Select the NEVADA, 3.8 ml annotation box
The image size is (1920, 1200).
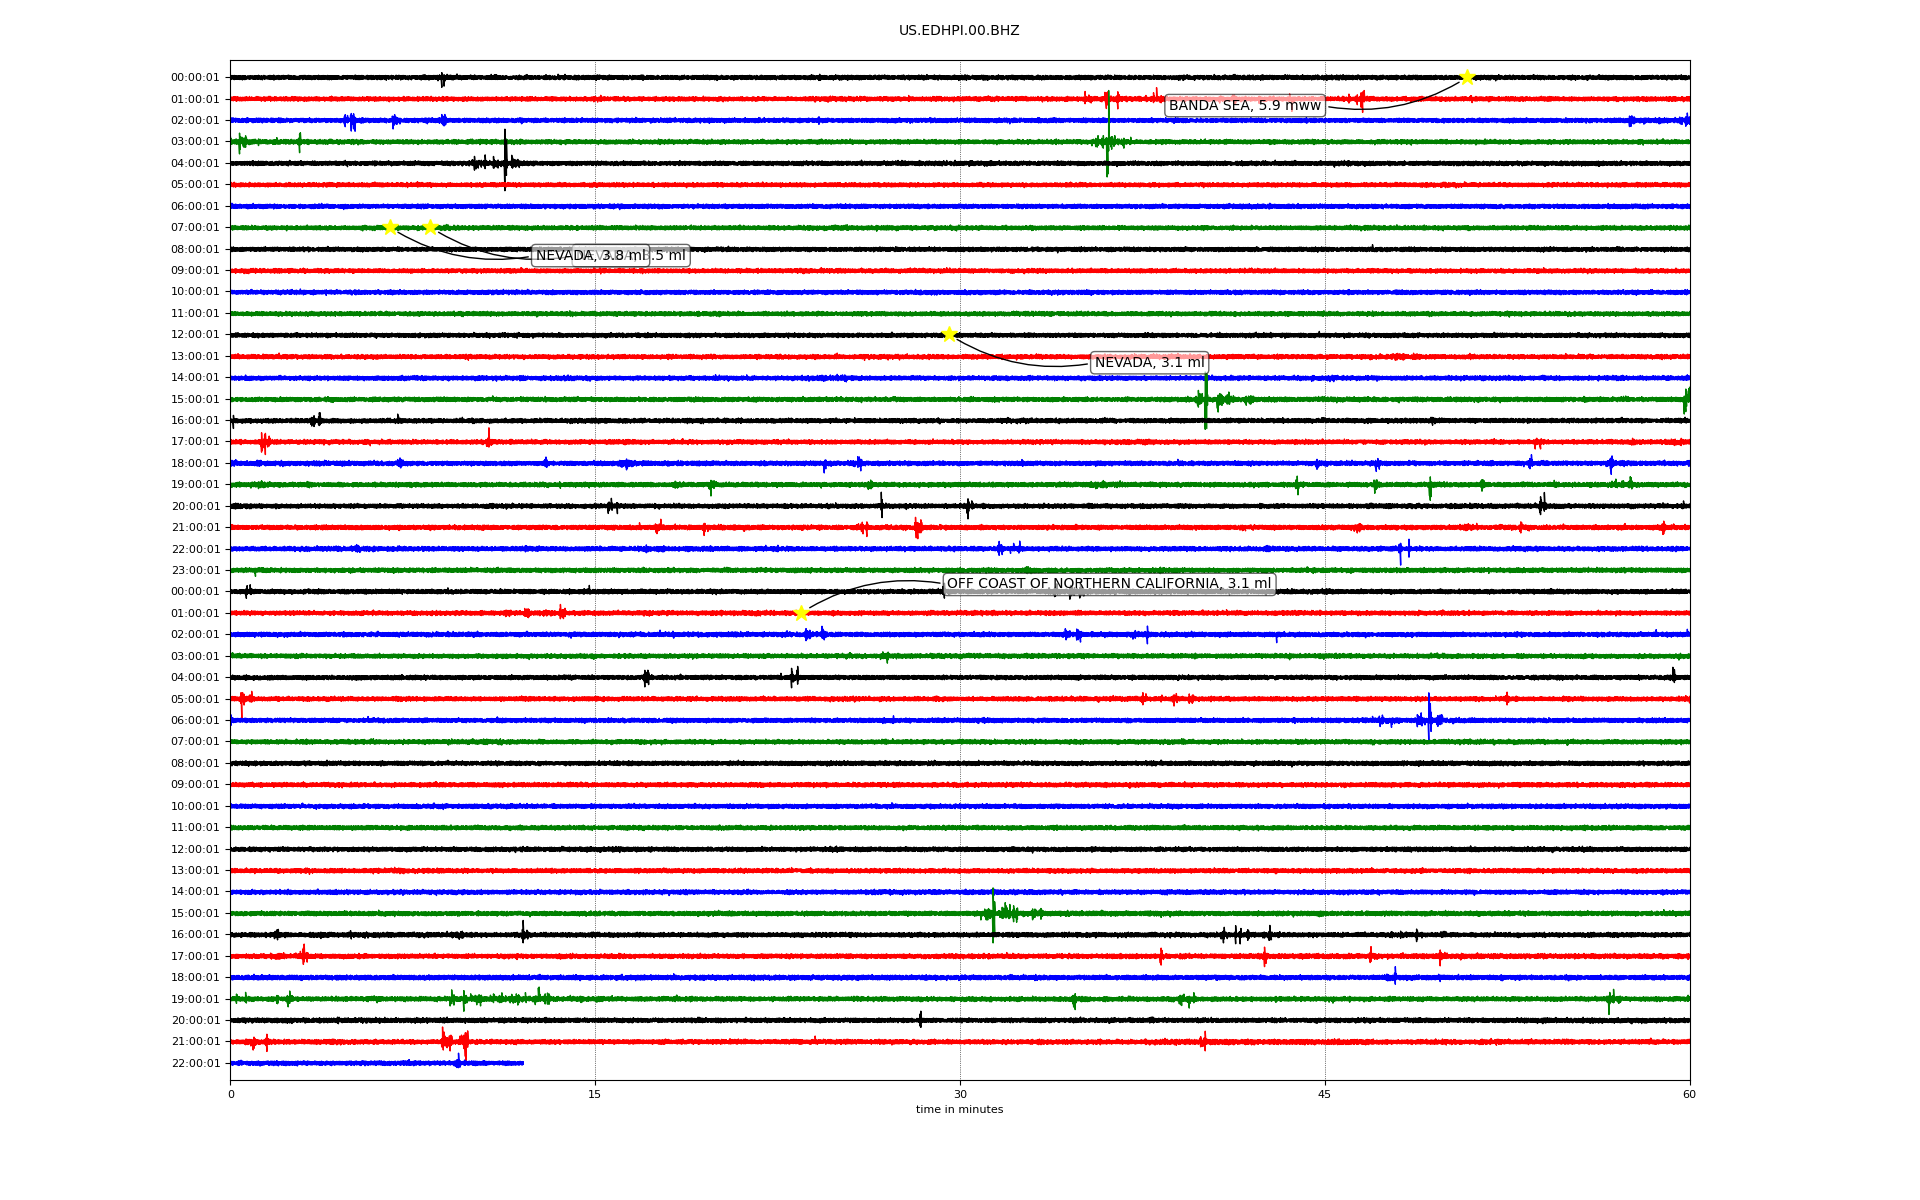point(591,256)
